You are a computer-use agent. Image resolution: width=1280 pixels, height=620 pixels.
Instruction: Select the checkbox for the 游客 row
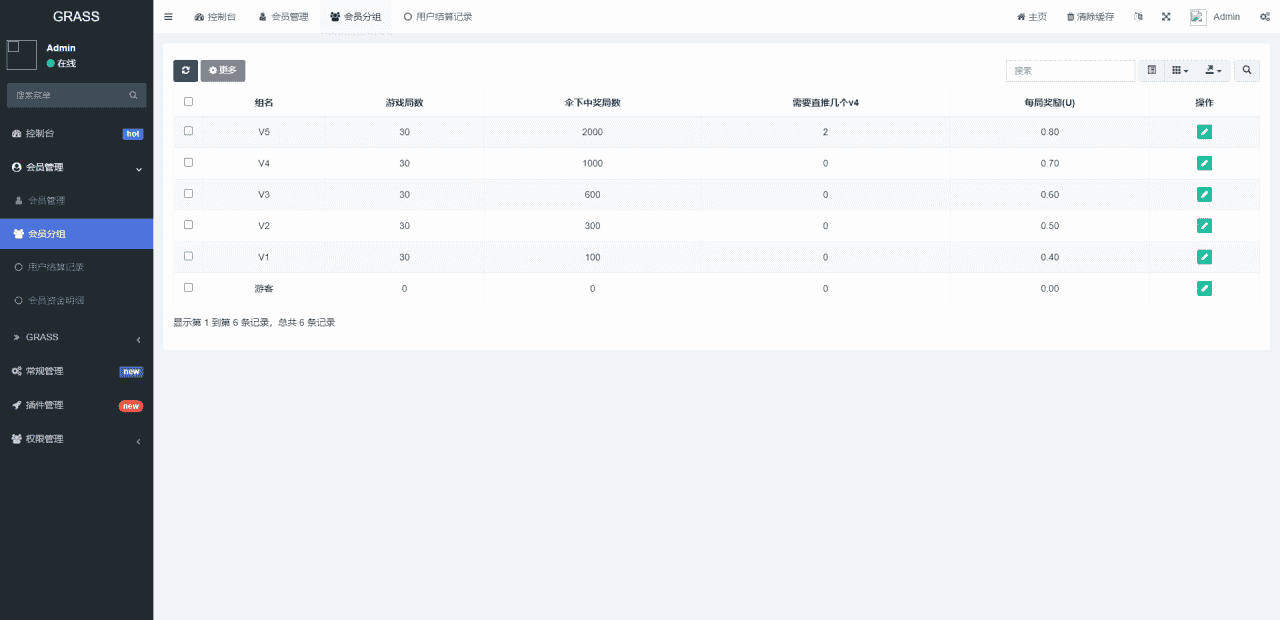tap(188, 287)
